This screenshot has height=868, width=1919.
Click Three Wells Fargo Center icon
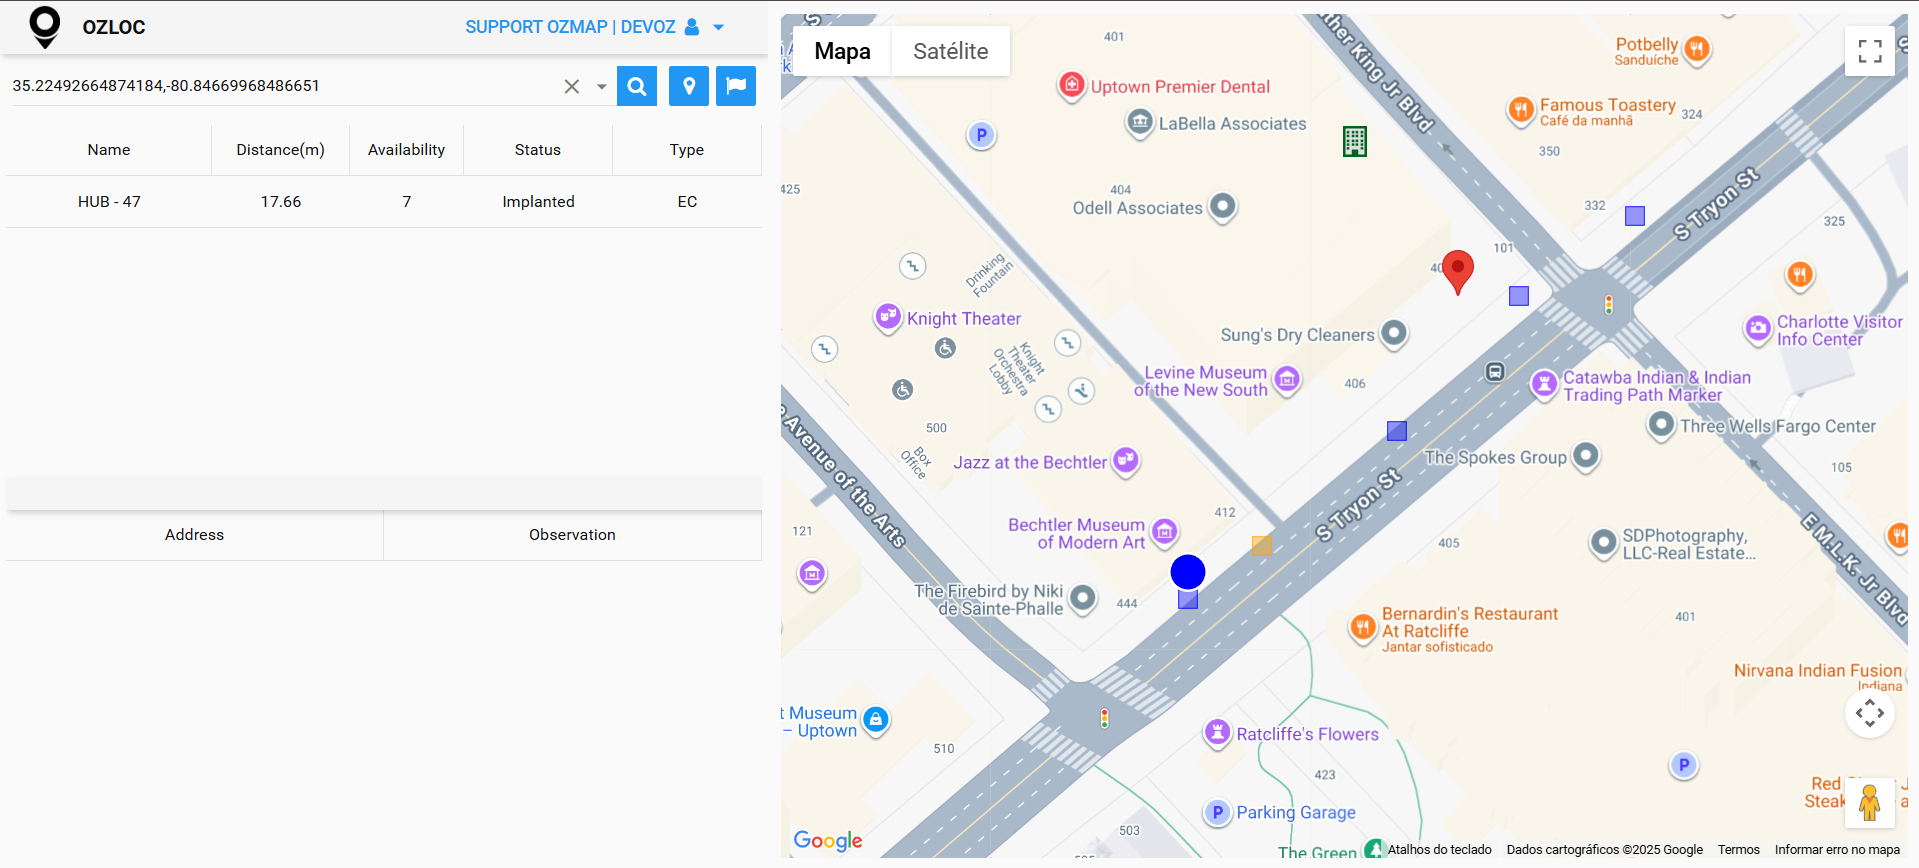pyautogui.click(x=1661, y=425)
